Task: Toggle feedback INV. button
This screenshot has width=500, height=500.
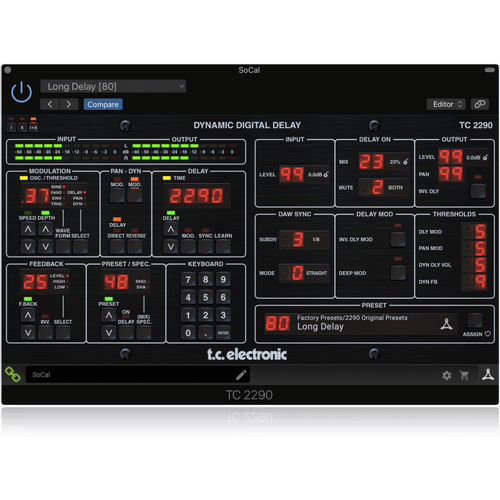Action: pos(45,332)
